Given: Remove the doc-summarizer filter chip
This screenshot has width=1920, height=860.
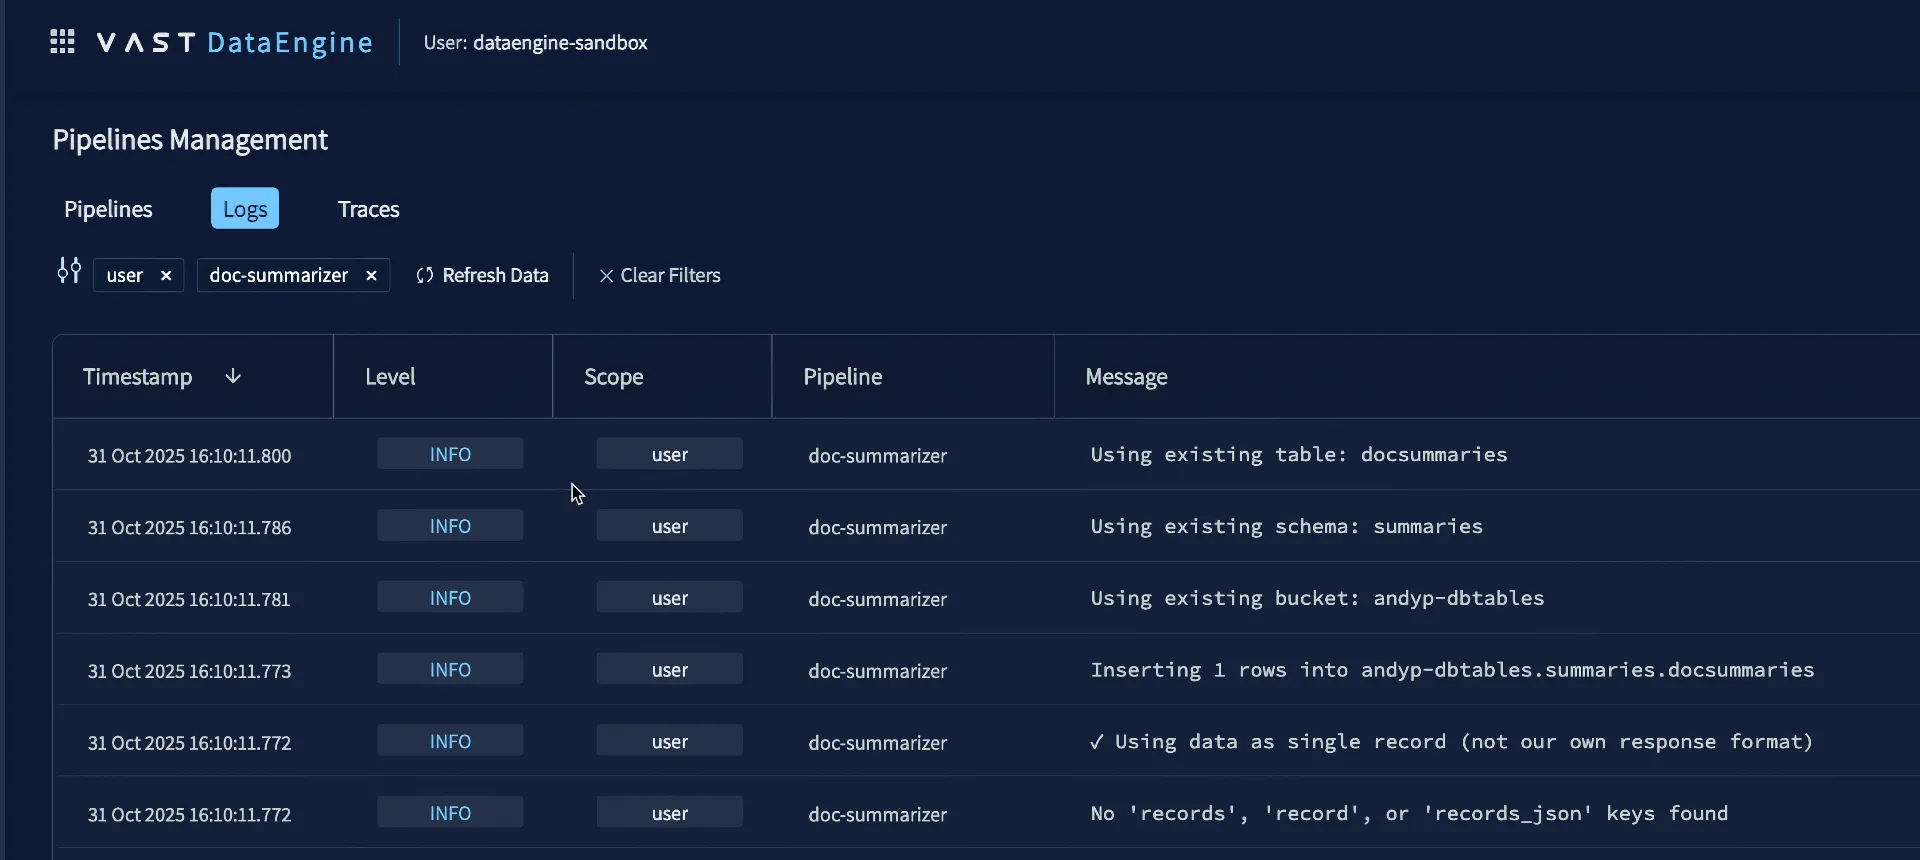Looking at the screenshot, I should coord(371,275).
